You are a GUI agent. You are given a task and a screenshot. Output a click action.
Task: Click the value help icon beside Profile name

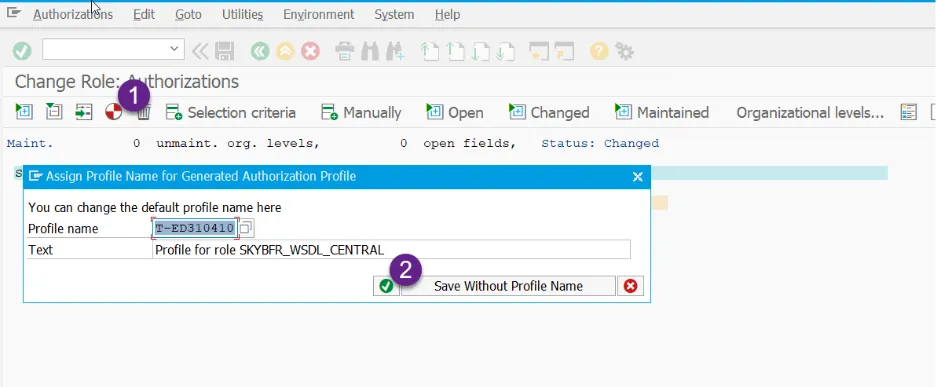click(x=247, y=228)
